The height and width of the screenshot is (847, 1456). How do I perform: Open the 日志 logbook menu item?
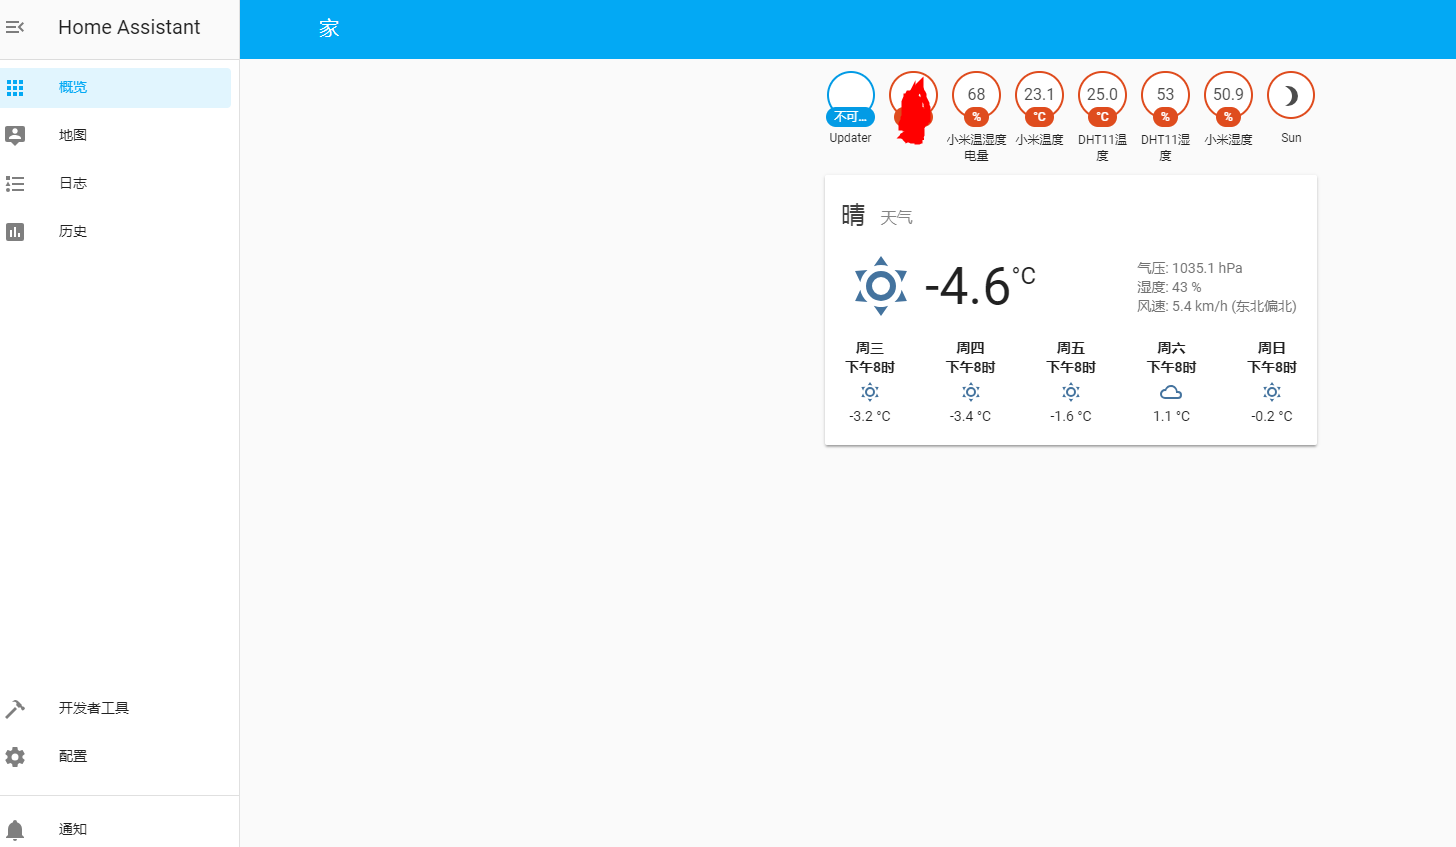[x=115, y=184]
